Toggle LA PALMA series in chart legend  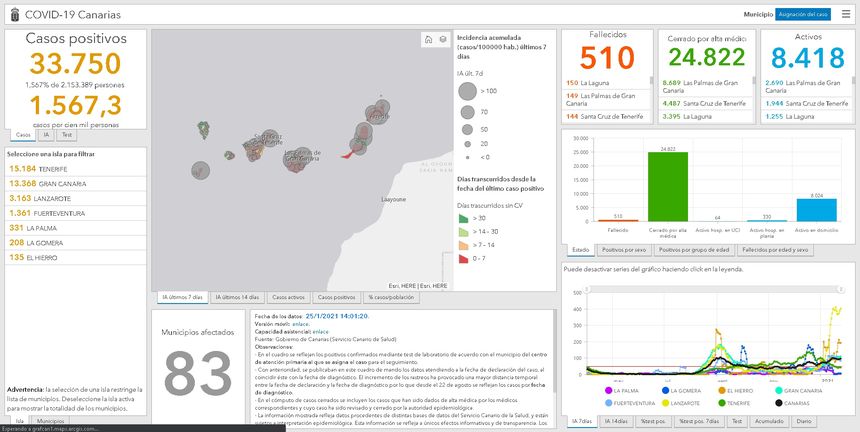(611, 390)
